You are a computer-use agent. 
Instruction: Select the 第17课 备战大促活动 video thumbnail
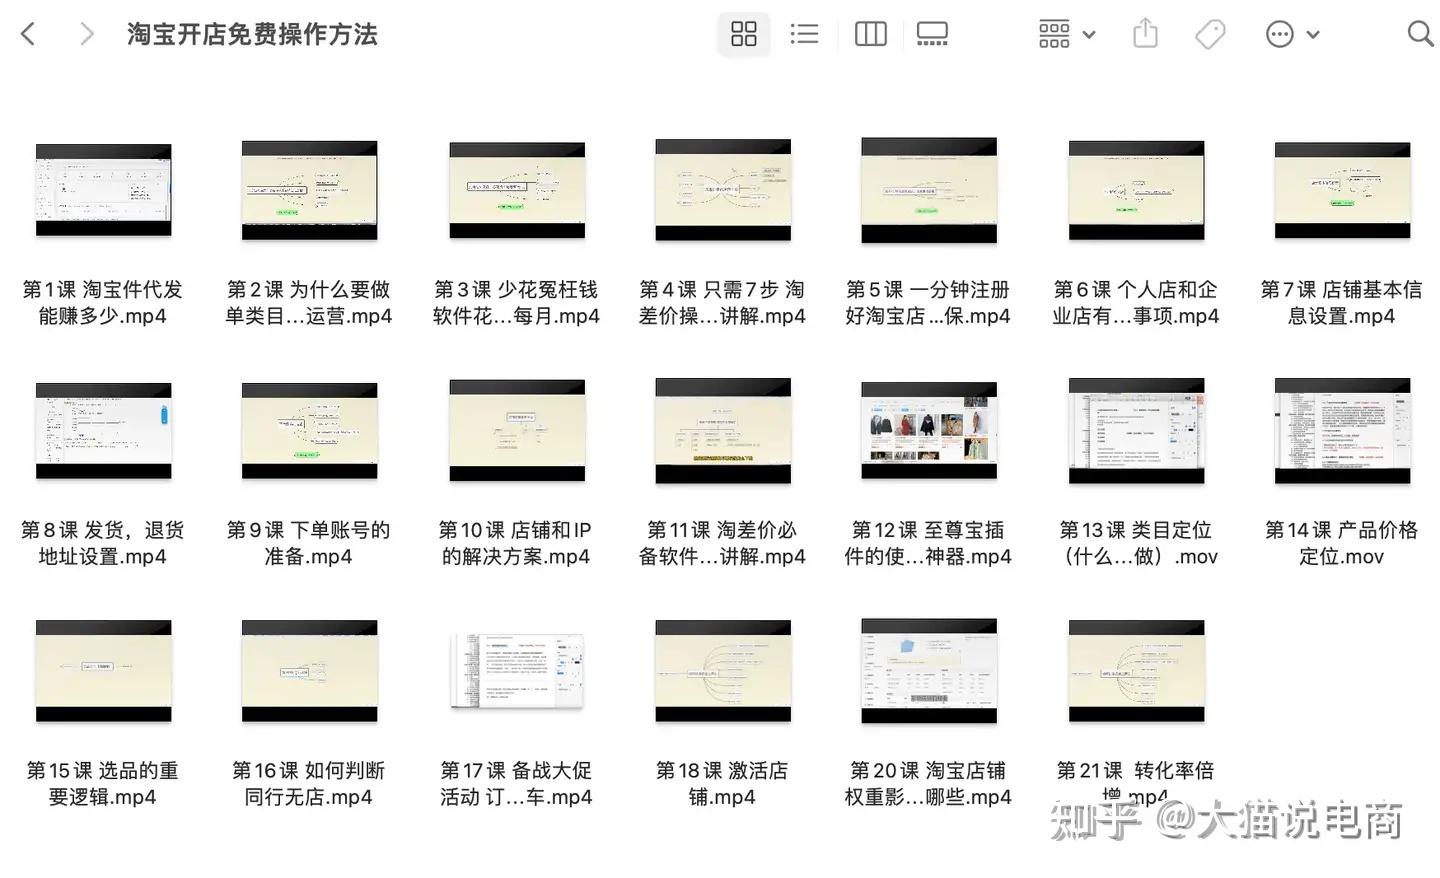coord(517,671)
